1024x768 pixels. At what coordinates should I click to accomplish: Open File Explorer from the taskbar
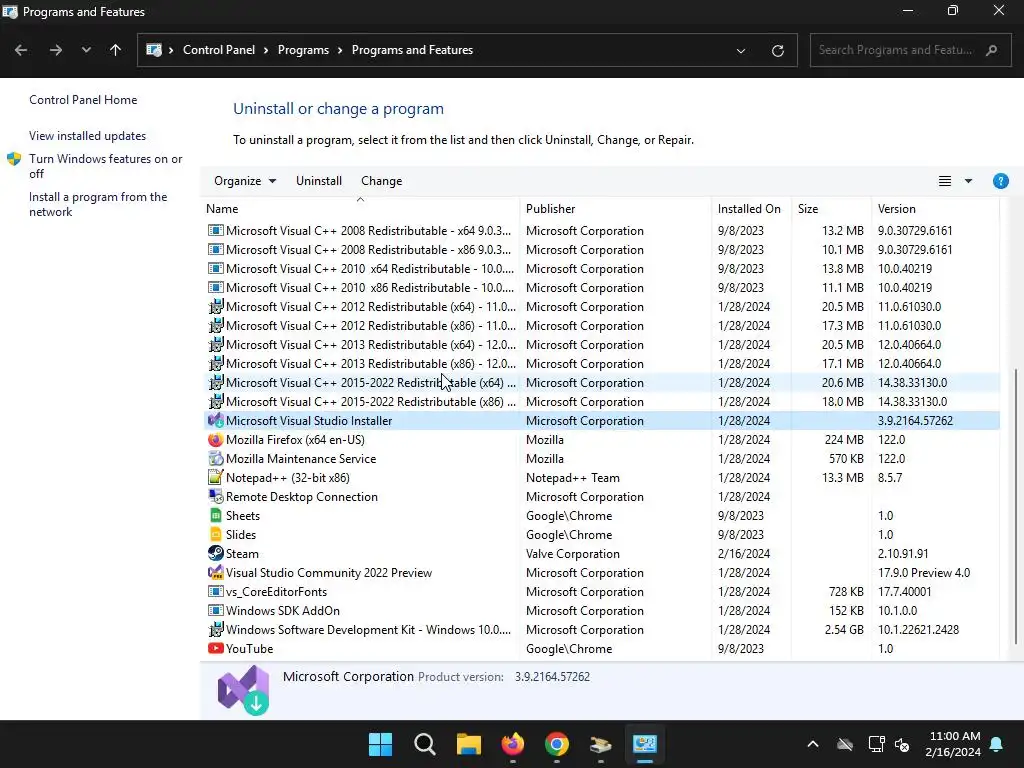468,744
